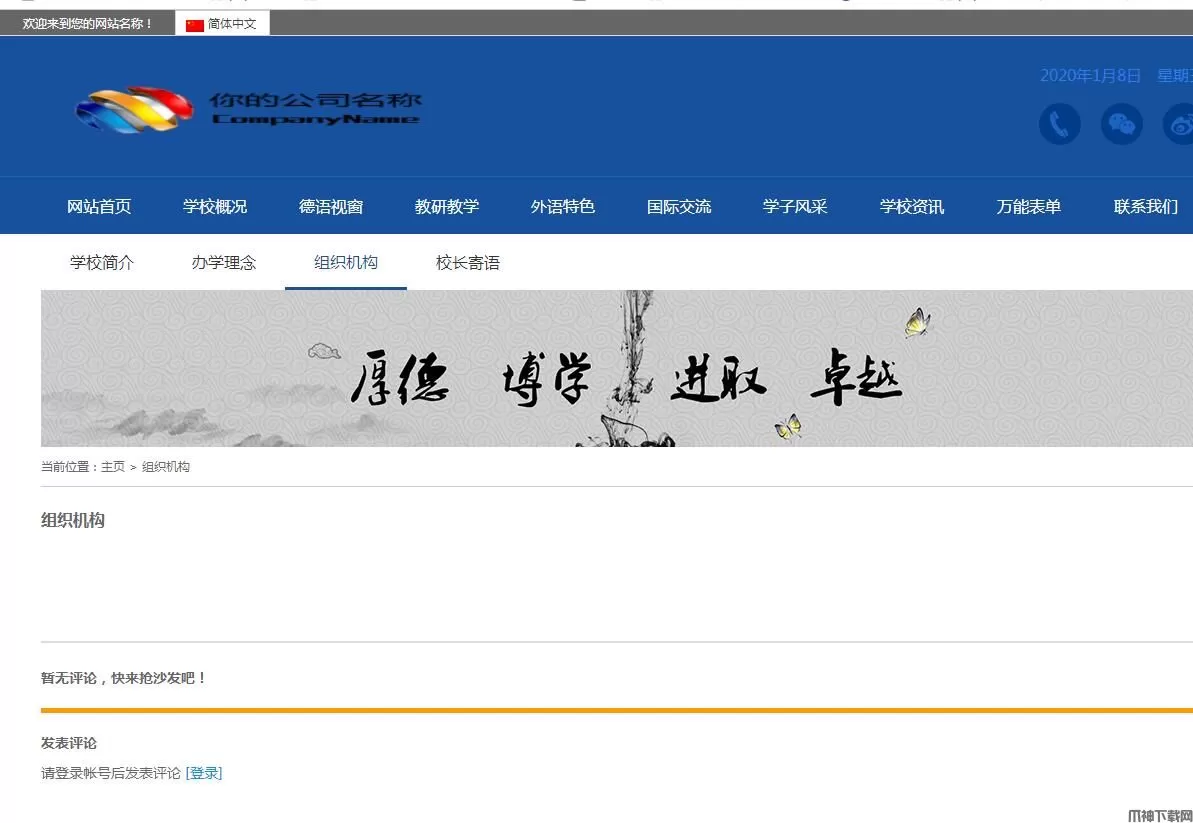1193x823 pixels.
Task: Click the 发表评论 heading
Action: (68, 743)
